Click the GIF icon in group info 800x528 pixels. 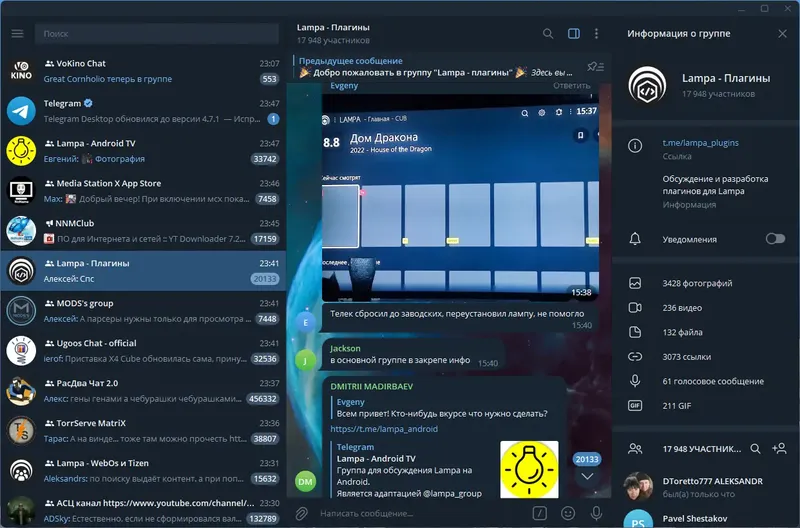coord(635,406)
